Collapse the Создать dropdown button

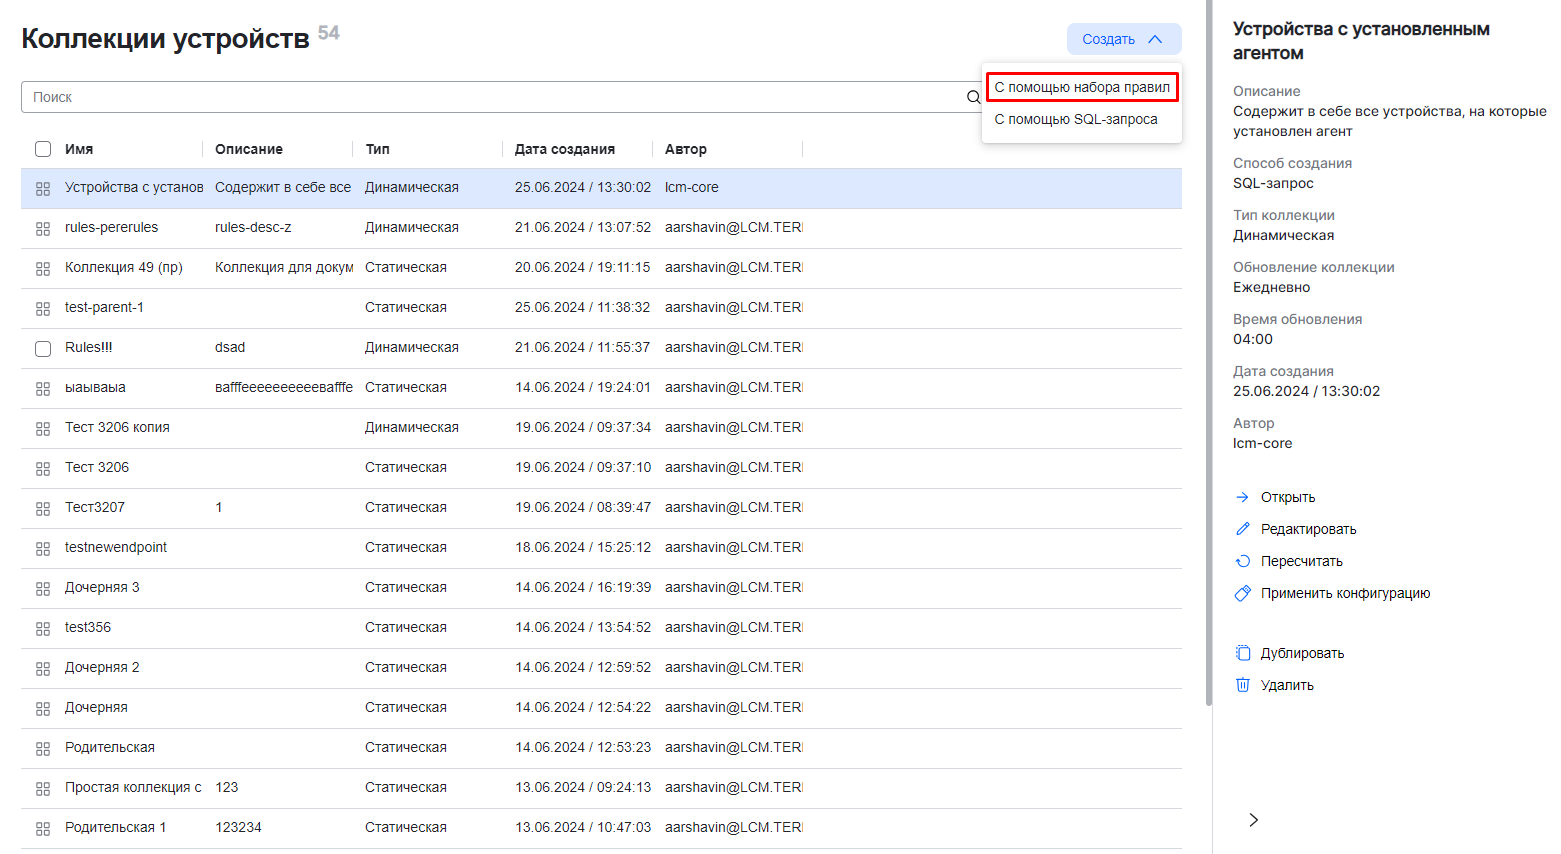pos(1123,39)
